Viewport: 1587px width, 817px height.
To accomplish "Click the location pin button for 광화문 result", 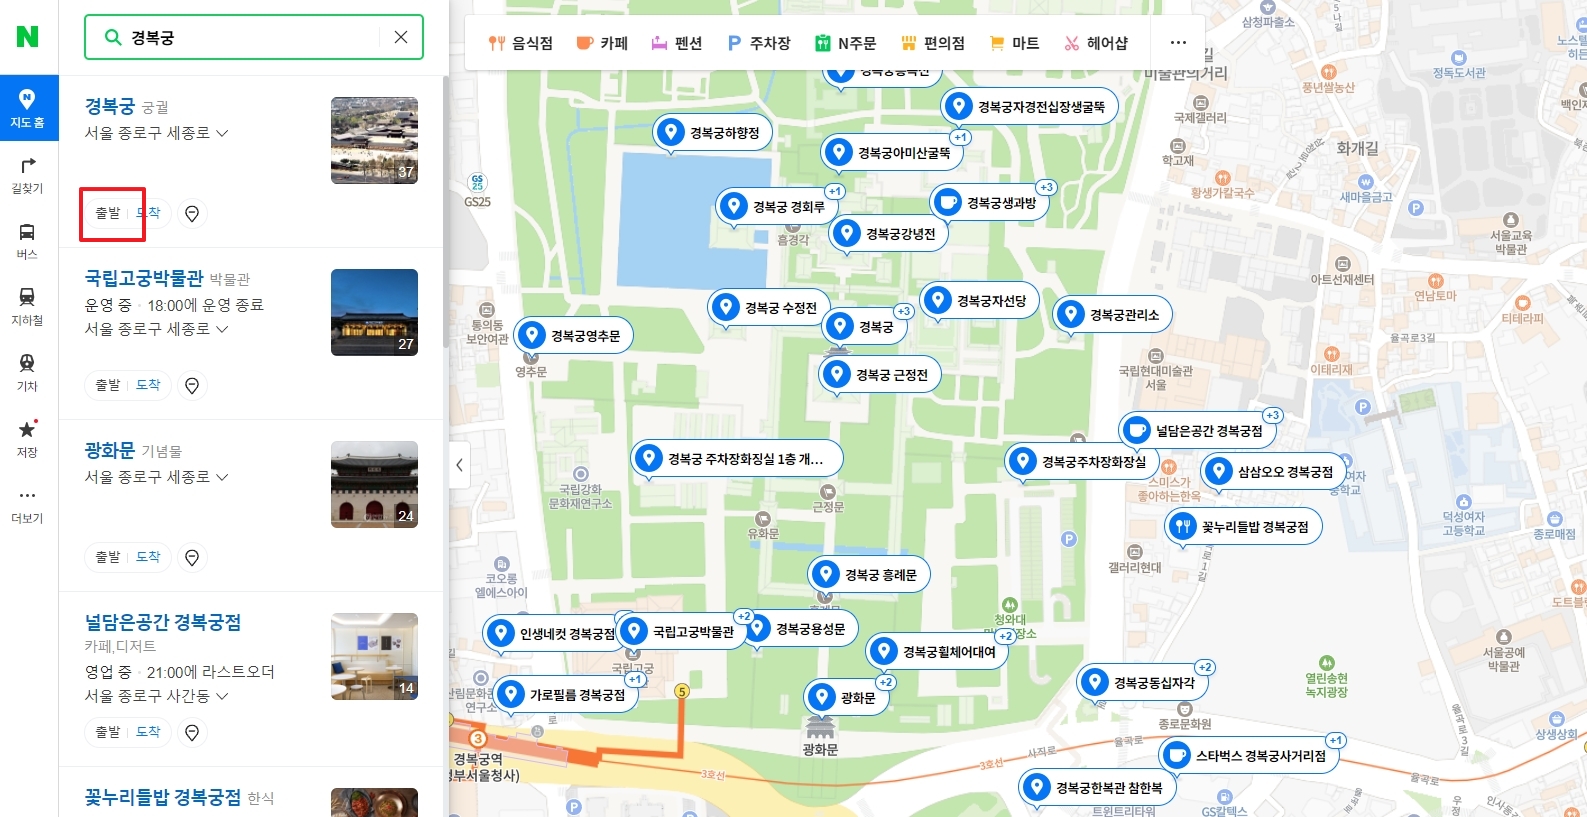I will click(x=192, y=557).
